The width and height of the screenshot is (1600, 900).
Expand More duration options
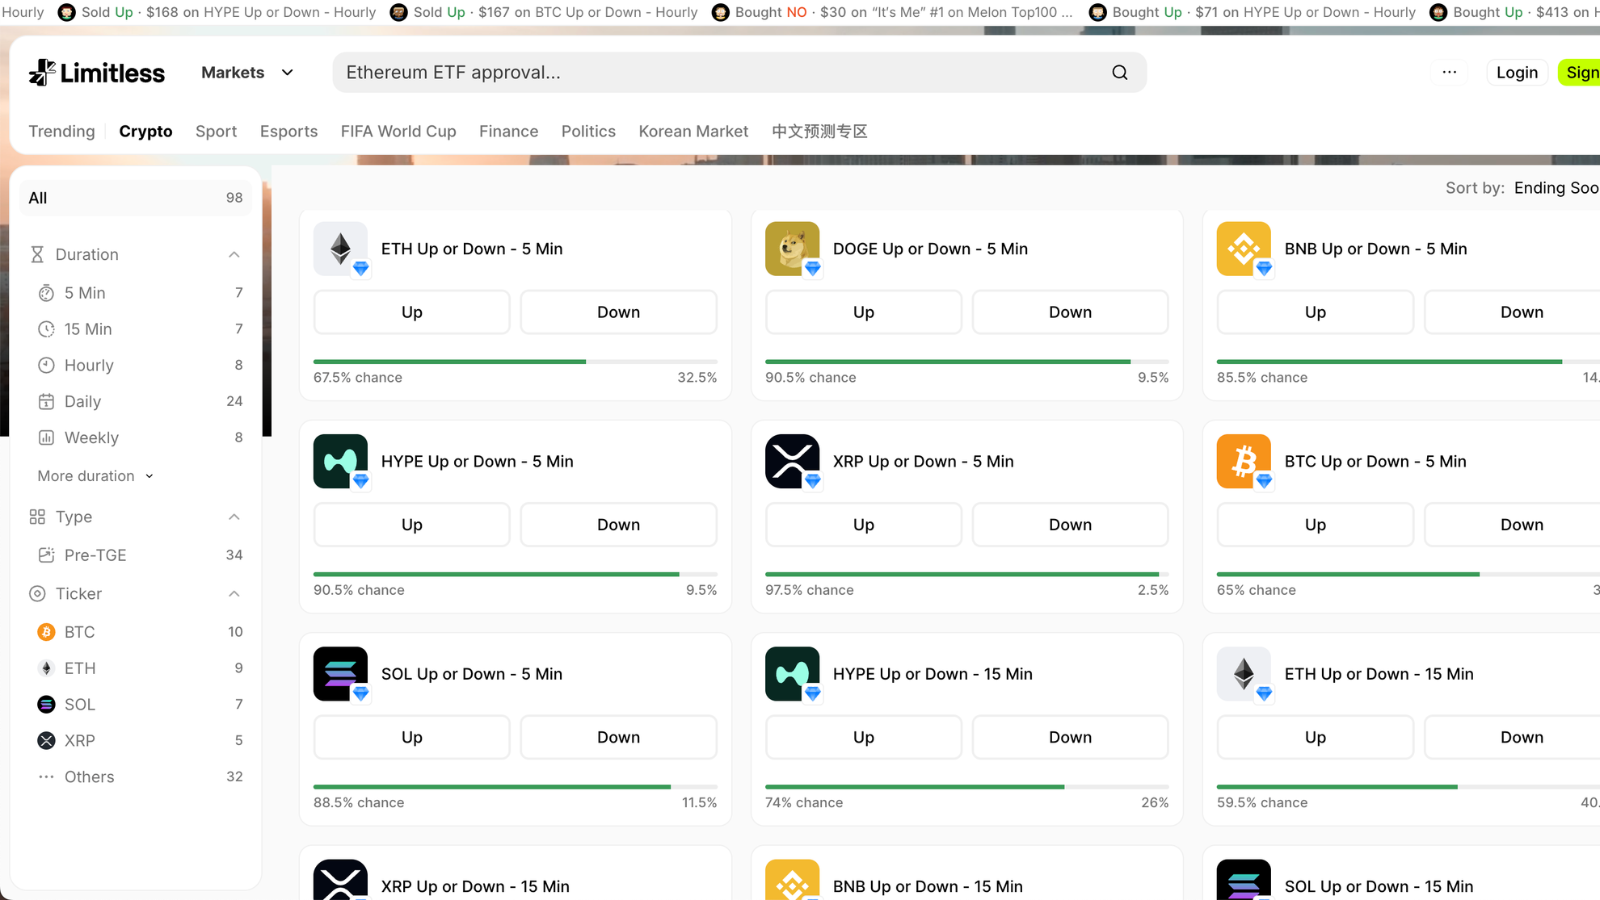pos(96,476)
